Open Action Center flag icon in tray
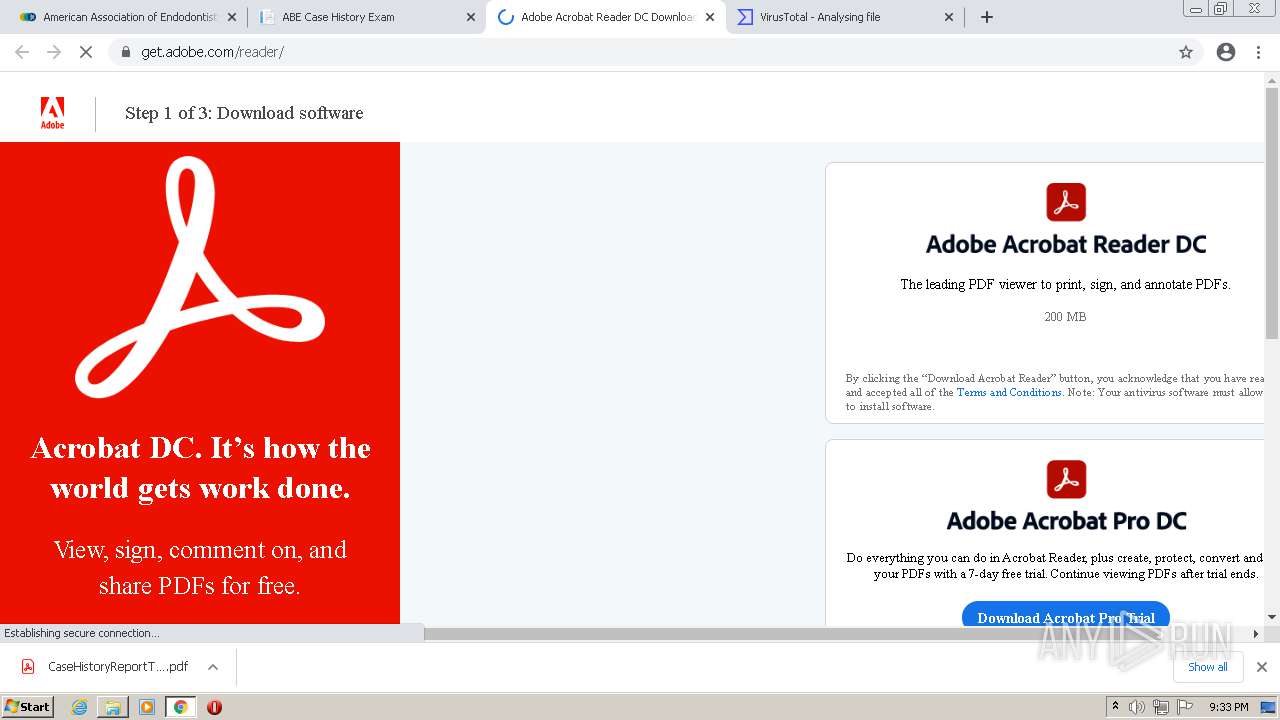 (1185, 707)
